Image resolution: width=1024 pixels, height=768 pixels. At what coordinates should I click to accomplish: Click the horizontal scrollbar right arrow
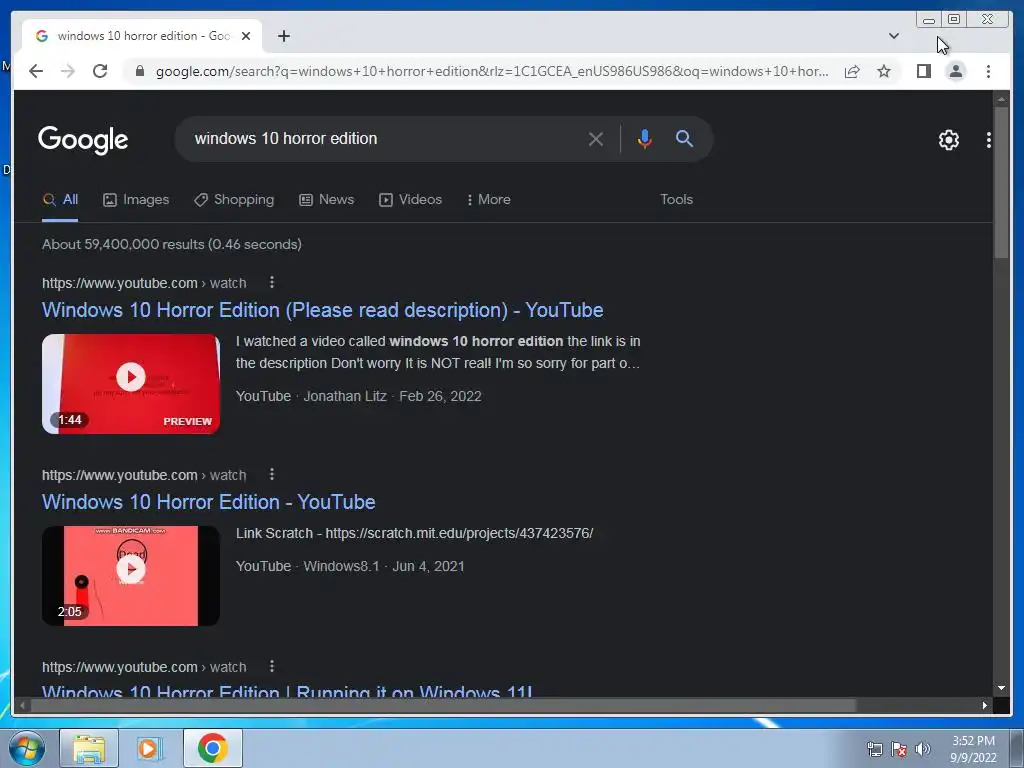(985, 705)
